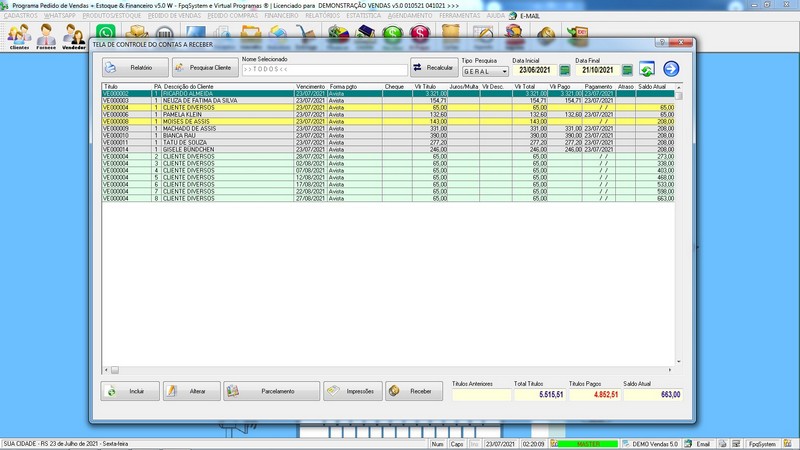The height and width of the screenshot is (450, 800).
Task: Click the Receber button
Action: click(414, 391)
